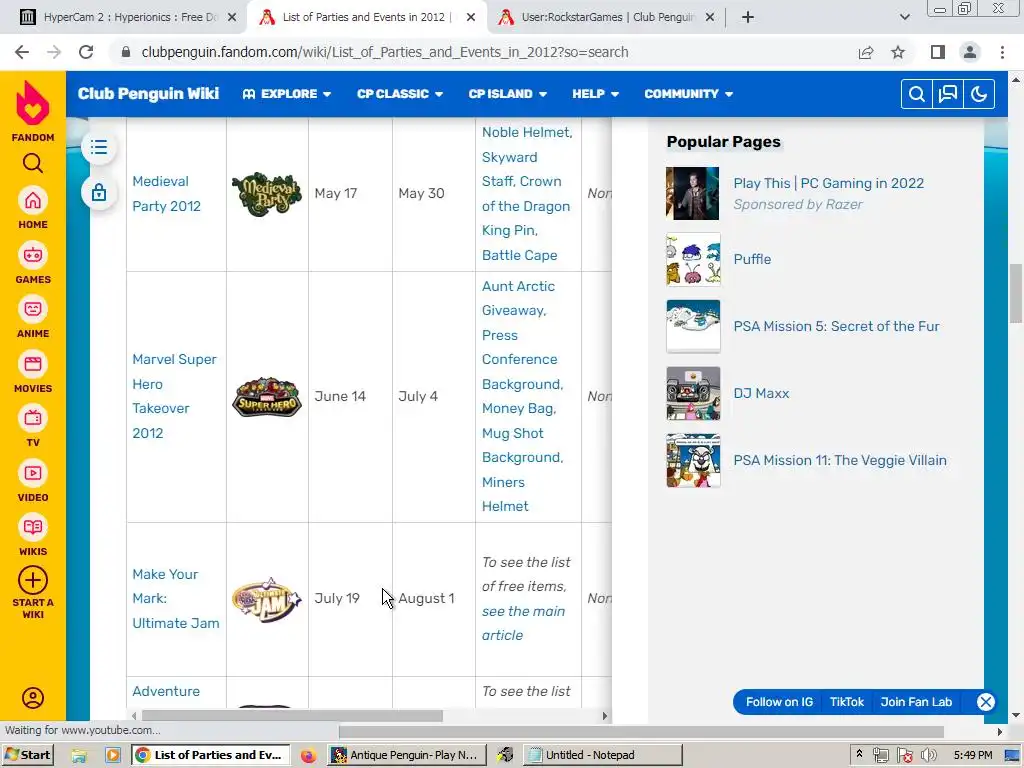Click the Join Fan Lab button
Screen dimensions: 1024x768
pos(916,702)
